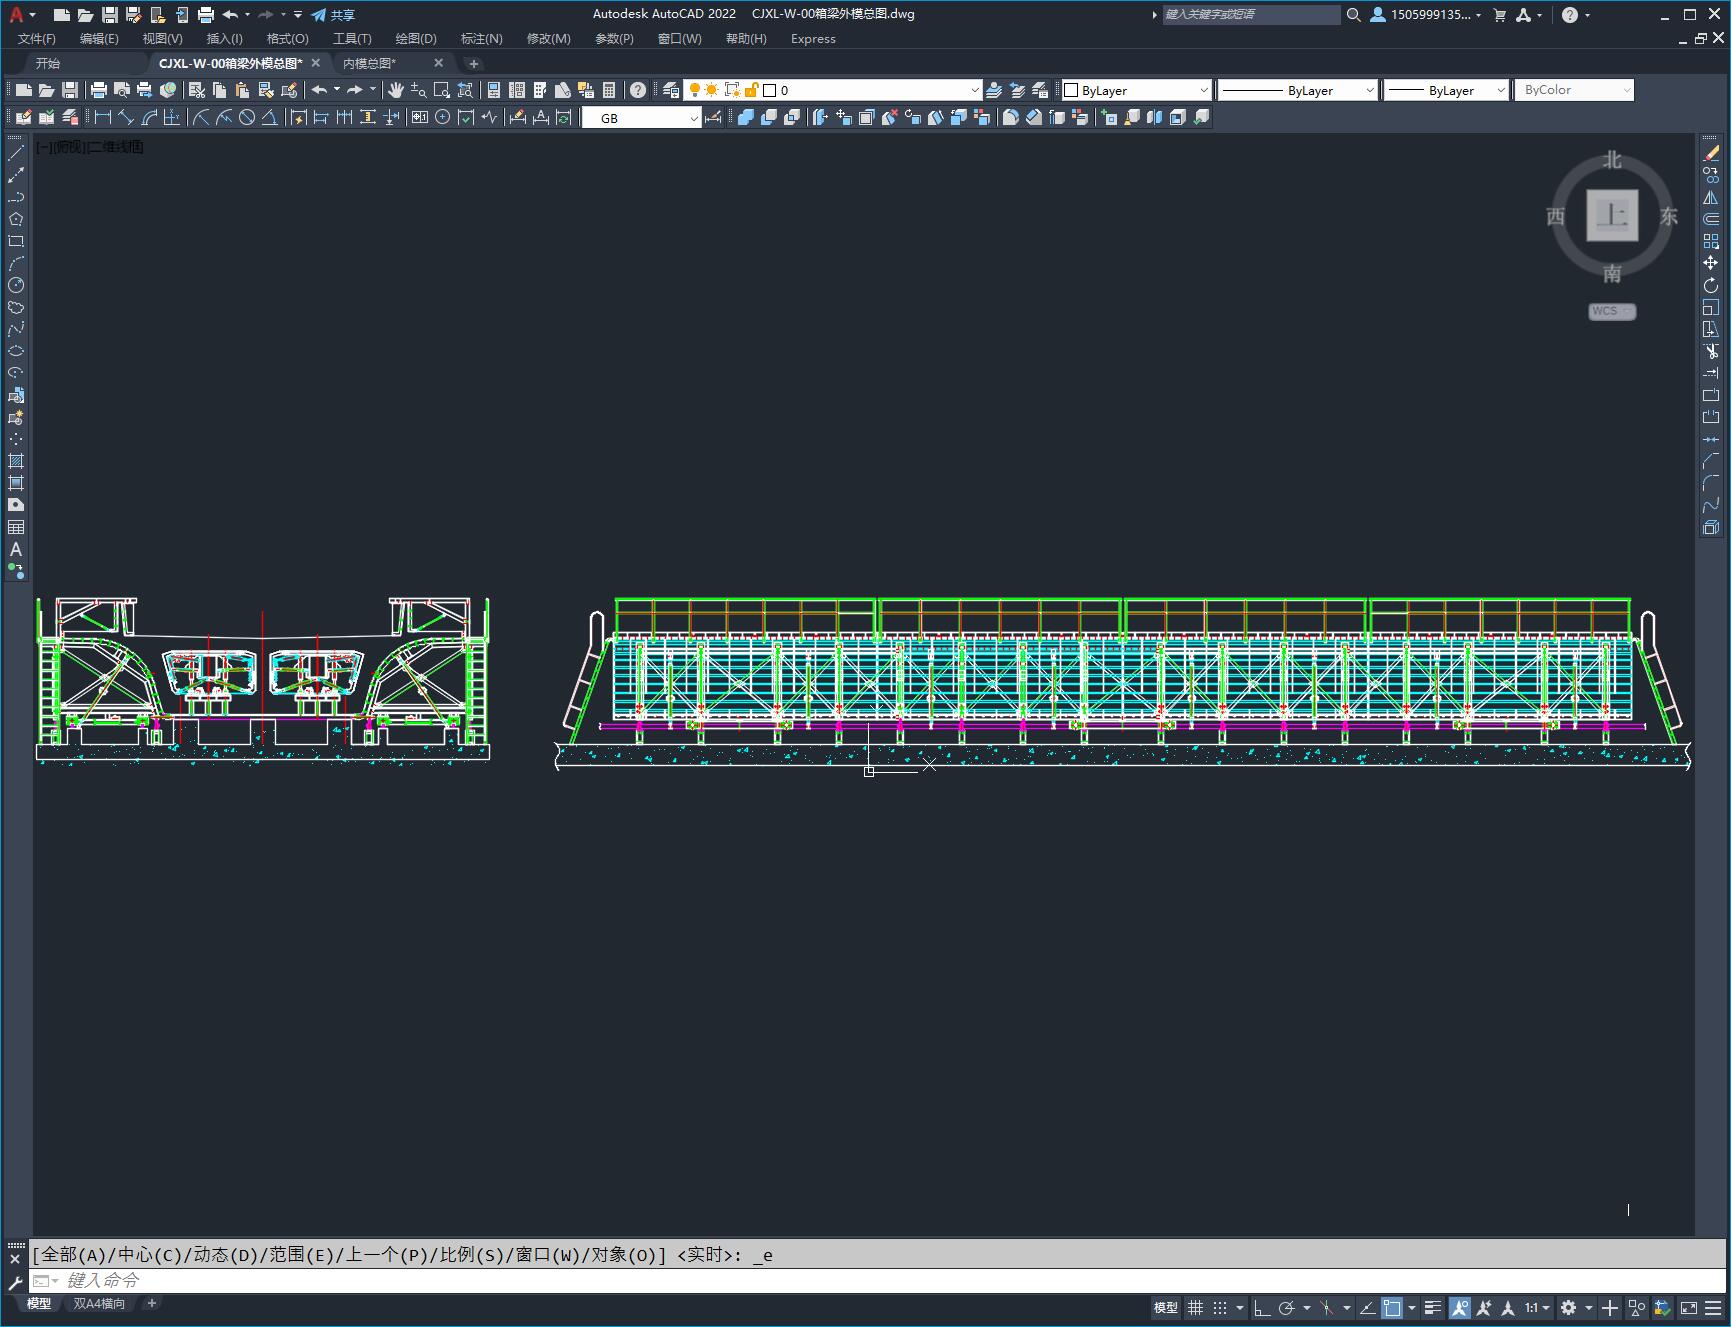
Task: Pick the Erase tool in the modify toolbar
Action: [x=1711, y=153]
